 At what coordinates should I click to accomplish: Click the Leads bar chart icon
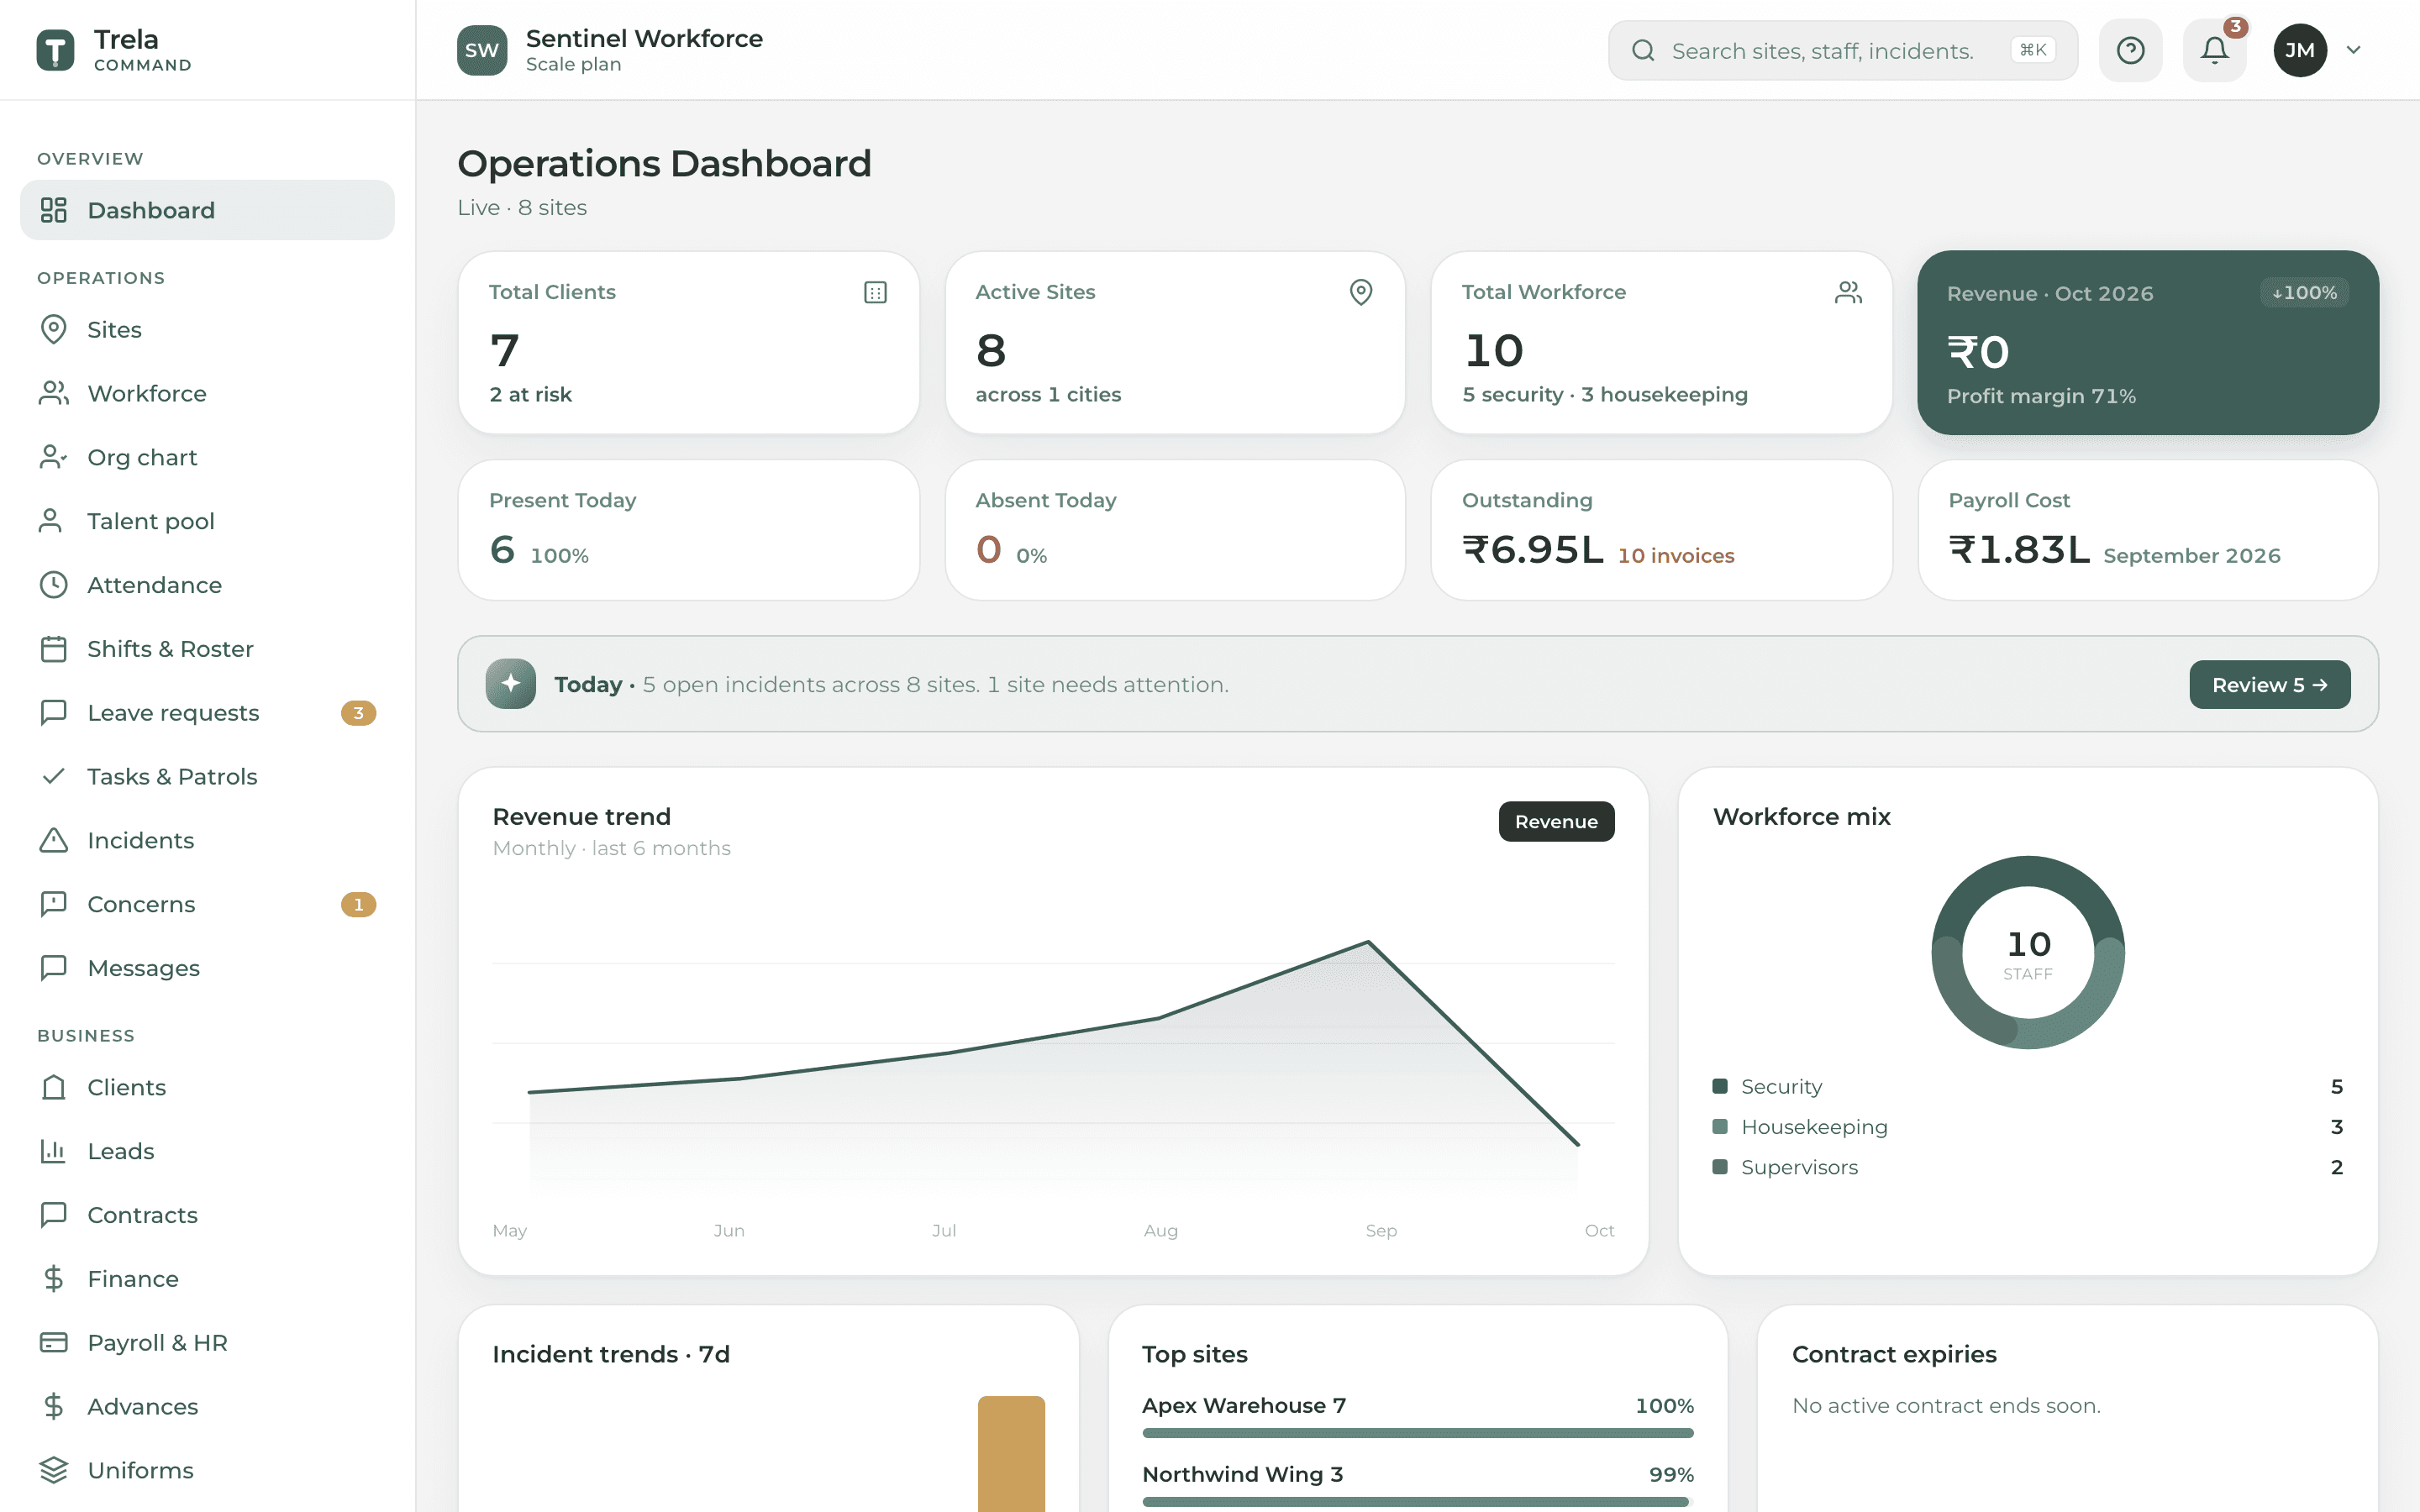pos(54,1151)
